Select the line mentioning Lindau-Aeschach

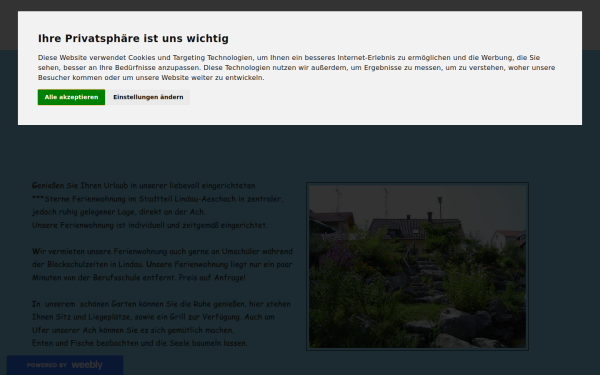(158, 199)
